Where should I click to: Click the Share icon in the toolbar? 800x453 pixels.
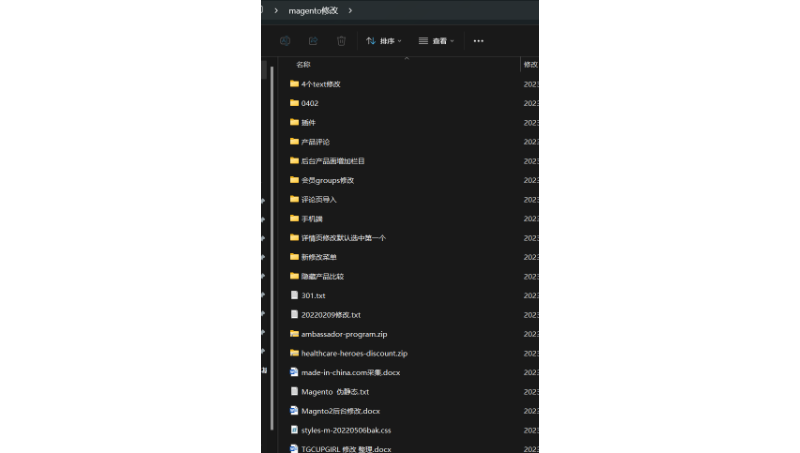coord(313,41)
